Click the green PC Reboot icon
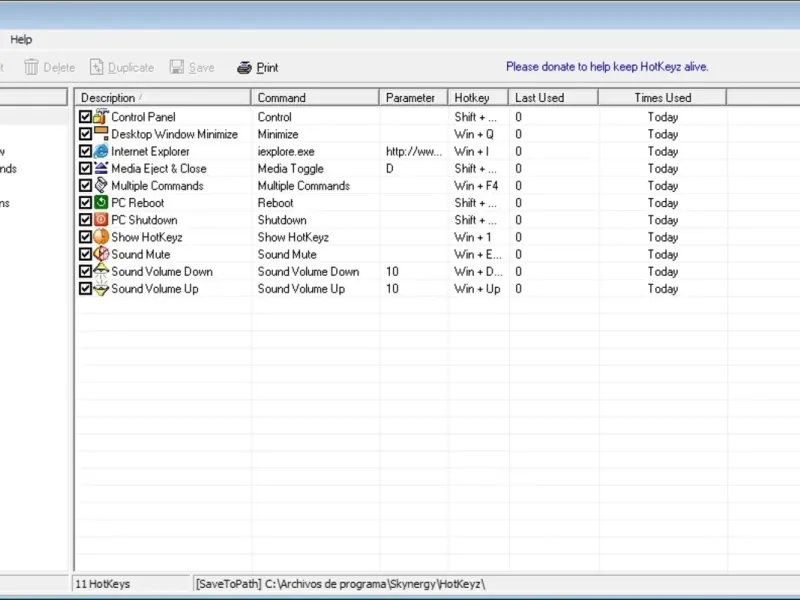 click(101, 203)
